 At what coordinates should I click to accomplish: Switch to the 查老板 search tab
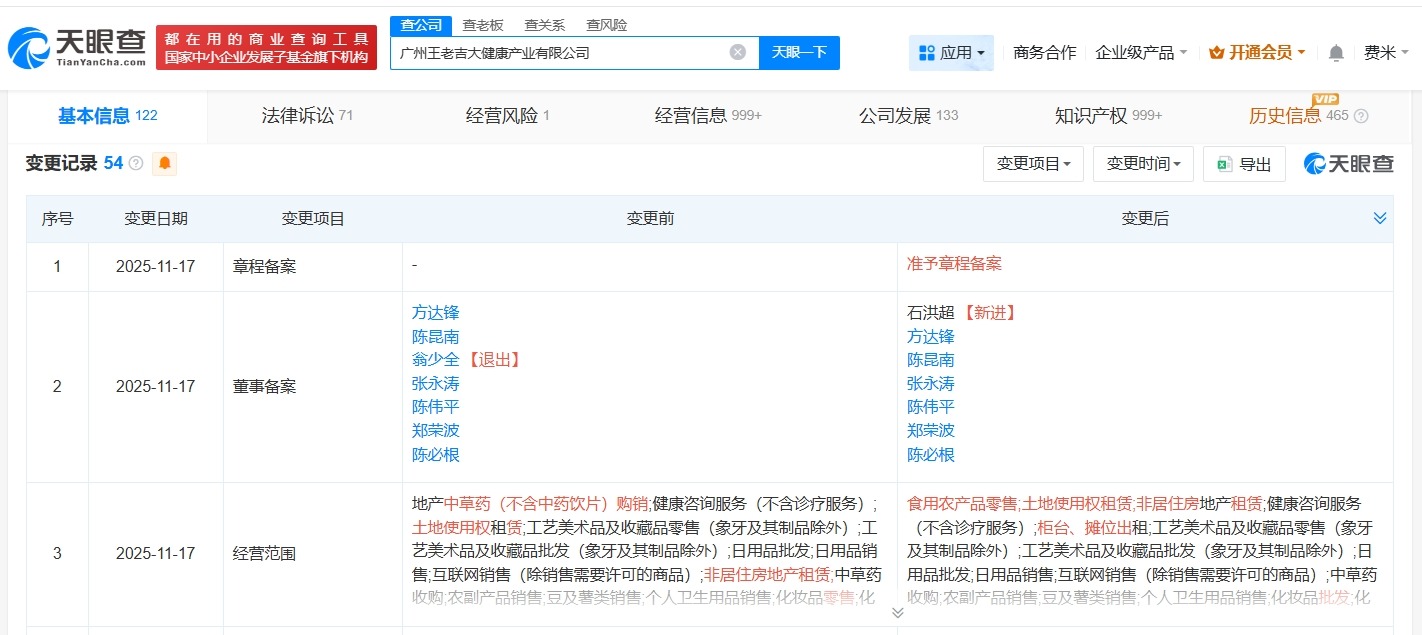pyautogui.click(x=483, y=24)
